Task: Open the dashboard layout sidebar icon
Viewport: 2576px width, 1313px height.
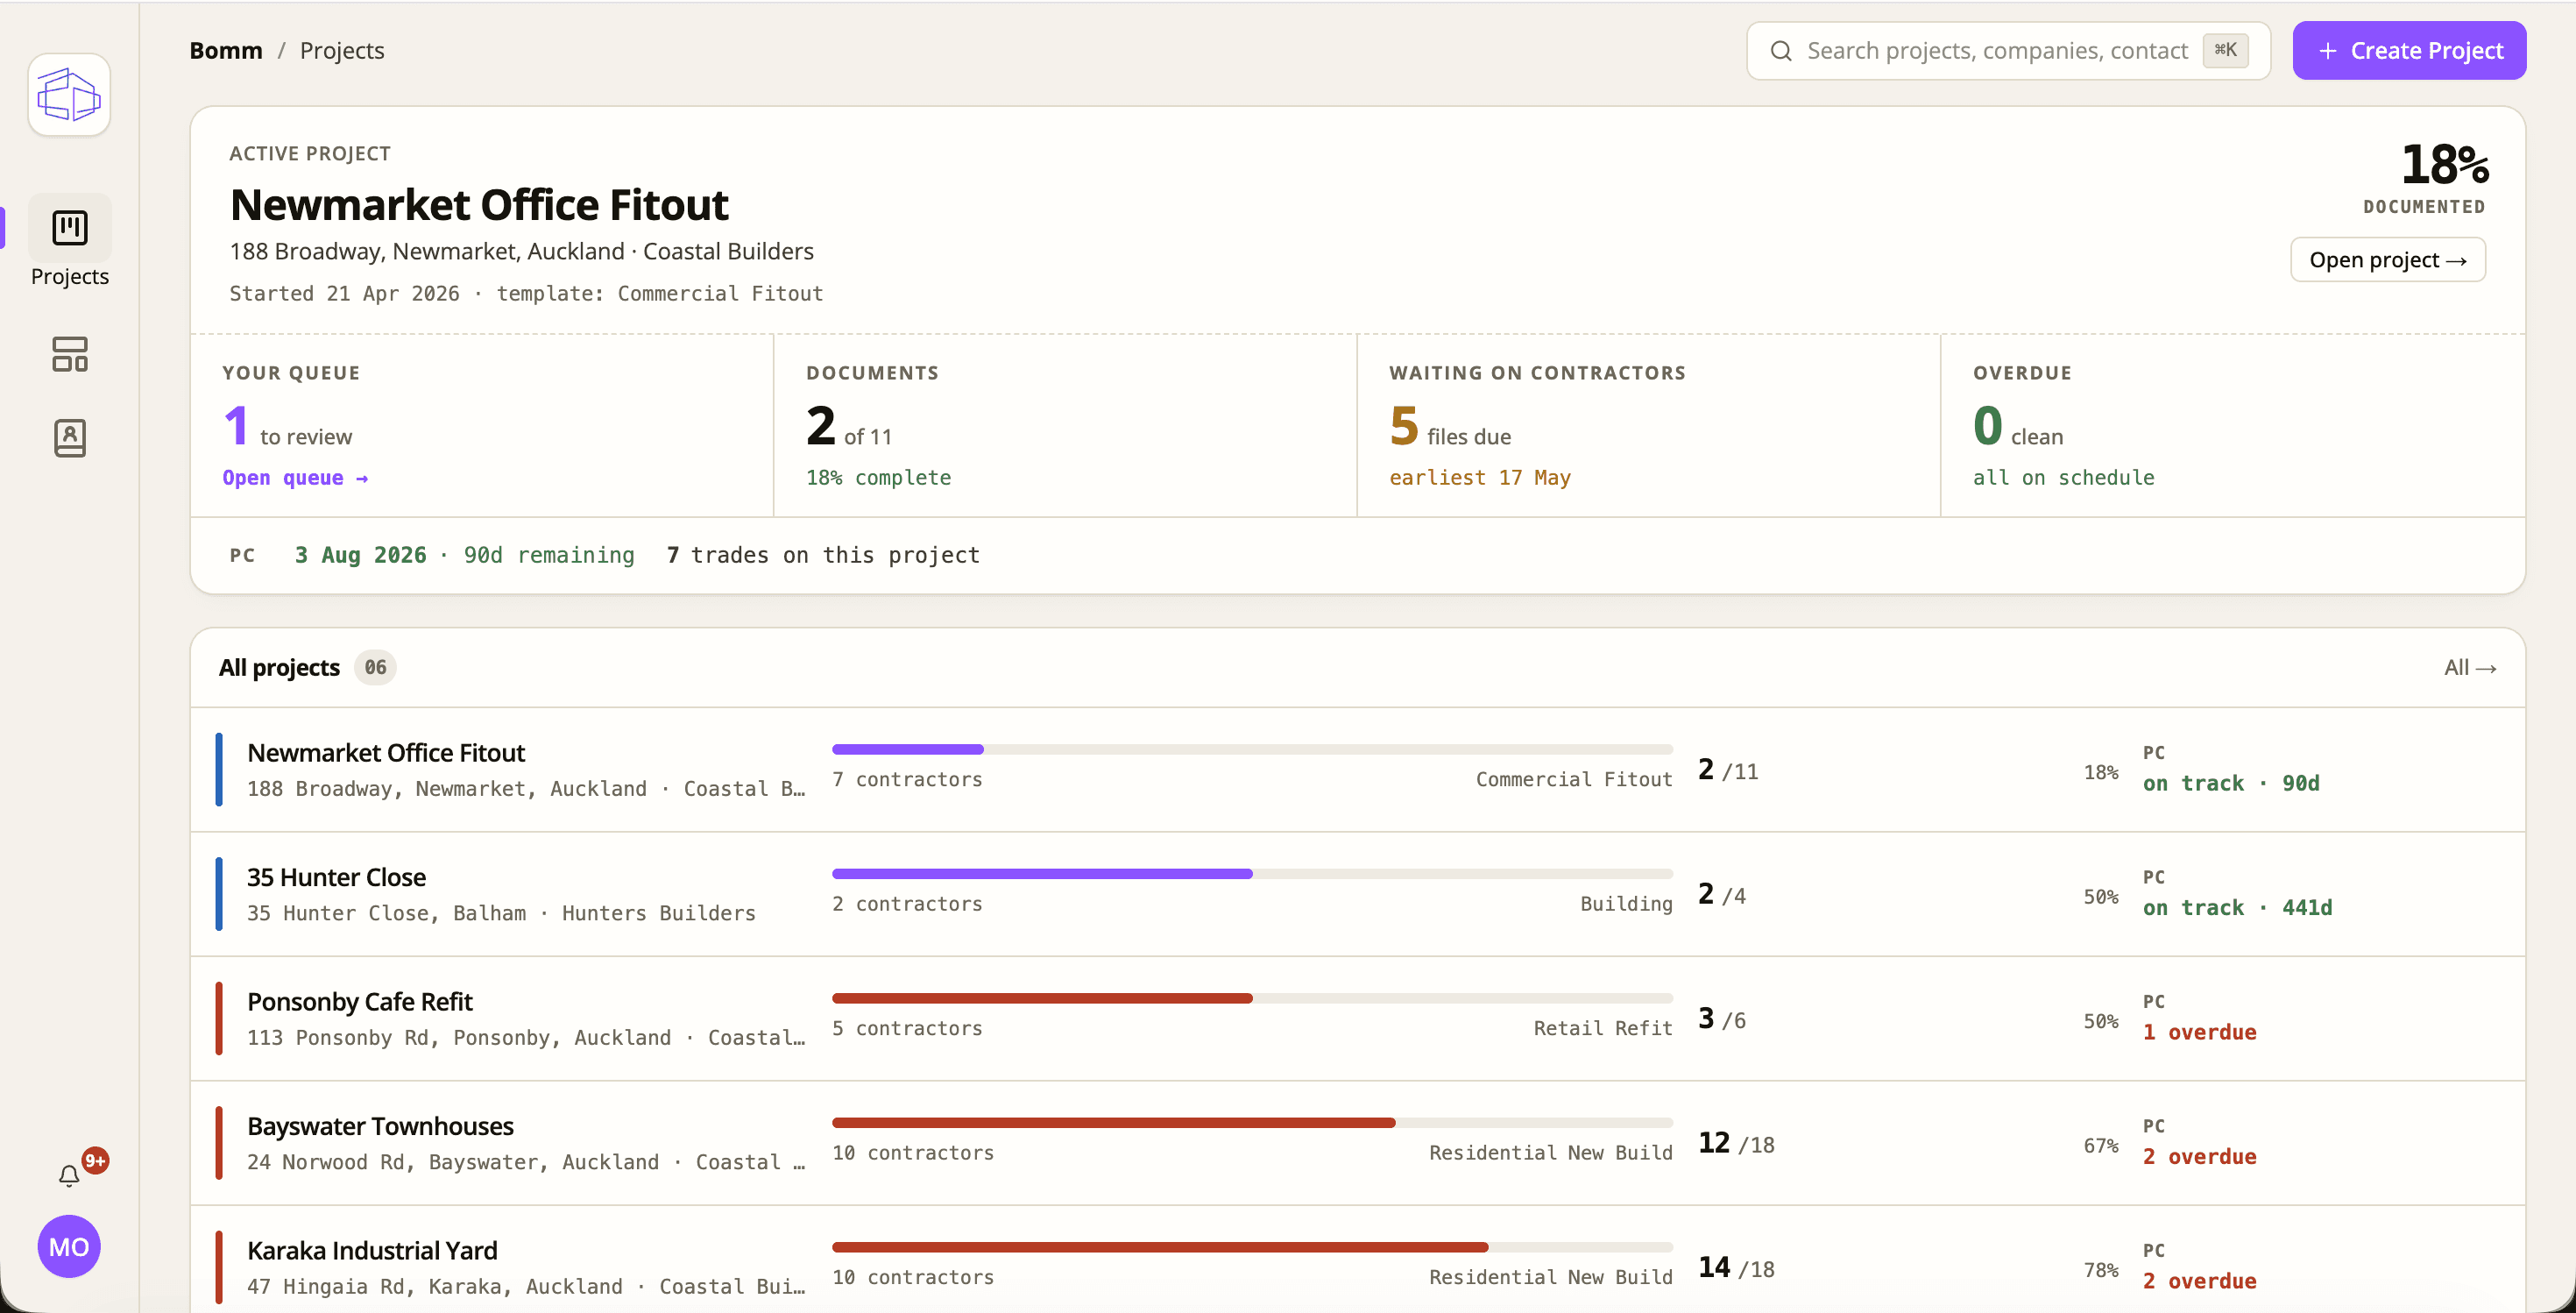Action: 69,354
